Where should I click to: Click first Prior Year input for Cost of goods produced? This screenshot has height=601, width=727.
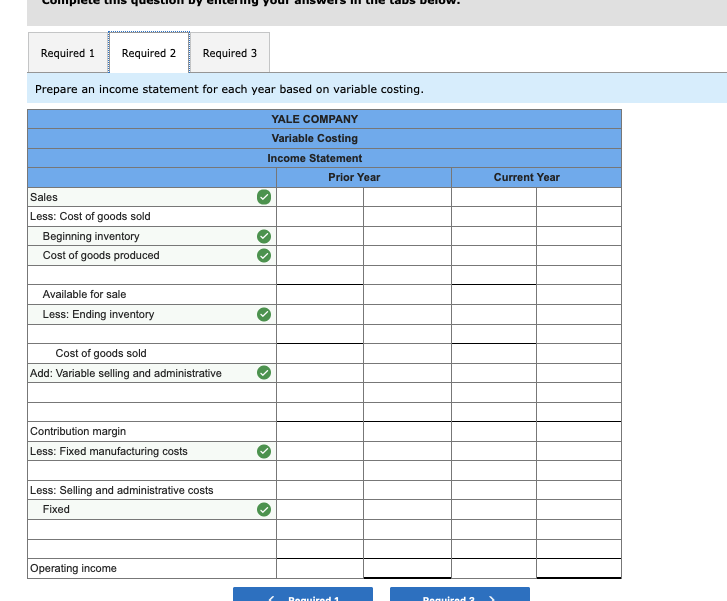[320, 256]
